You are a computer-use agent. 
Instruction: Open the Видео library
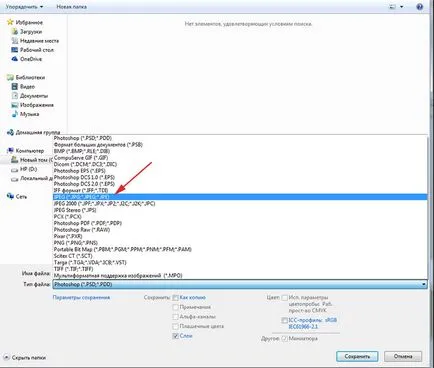[x=27, y=86]
